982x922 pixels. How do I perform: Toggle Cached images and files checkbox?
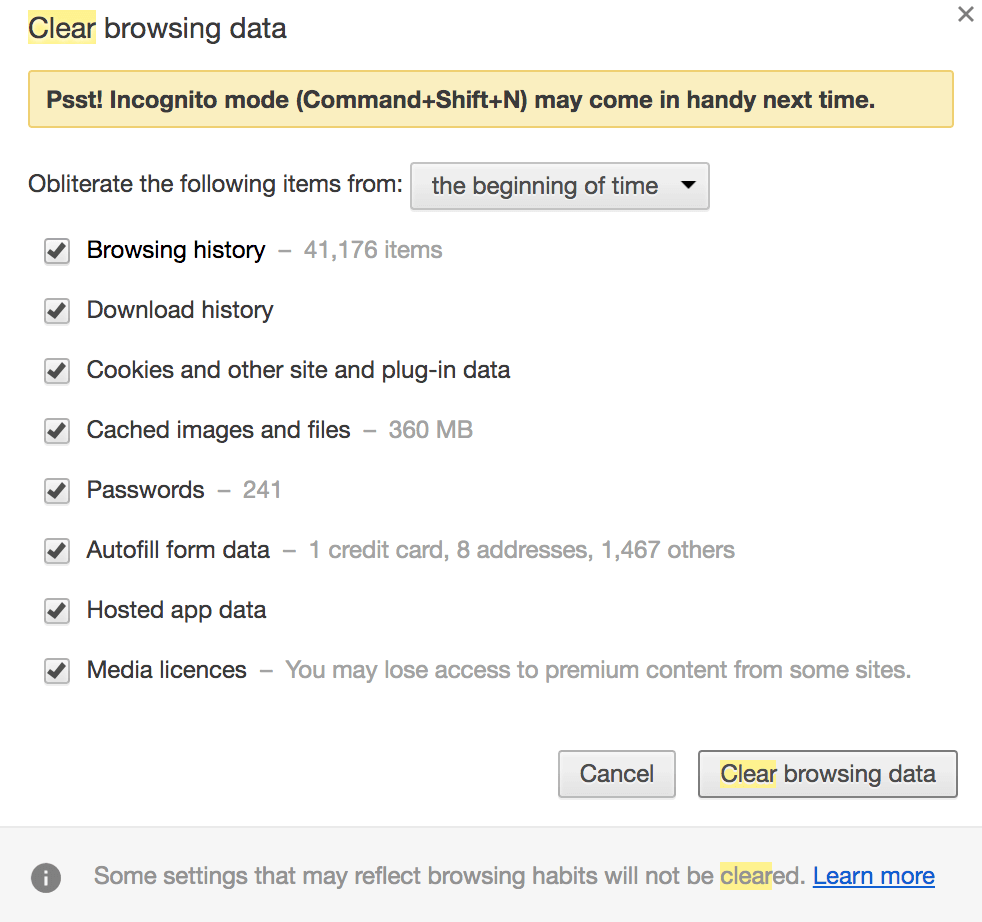pos(57,431)
